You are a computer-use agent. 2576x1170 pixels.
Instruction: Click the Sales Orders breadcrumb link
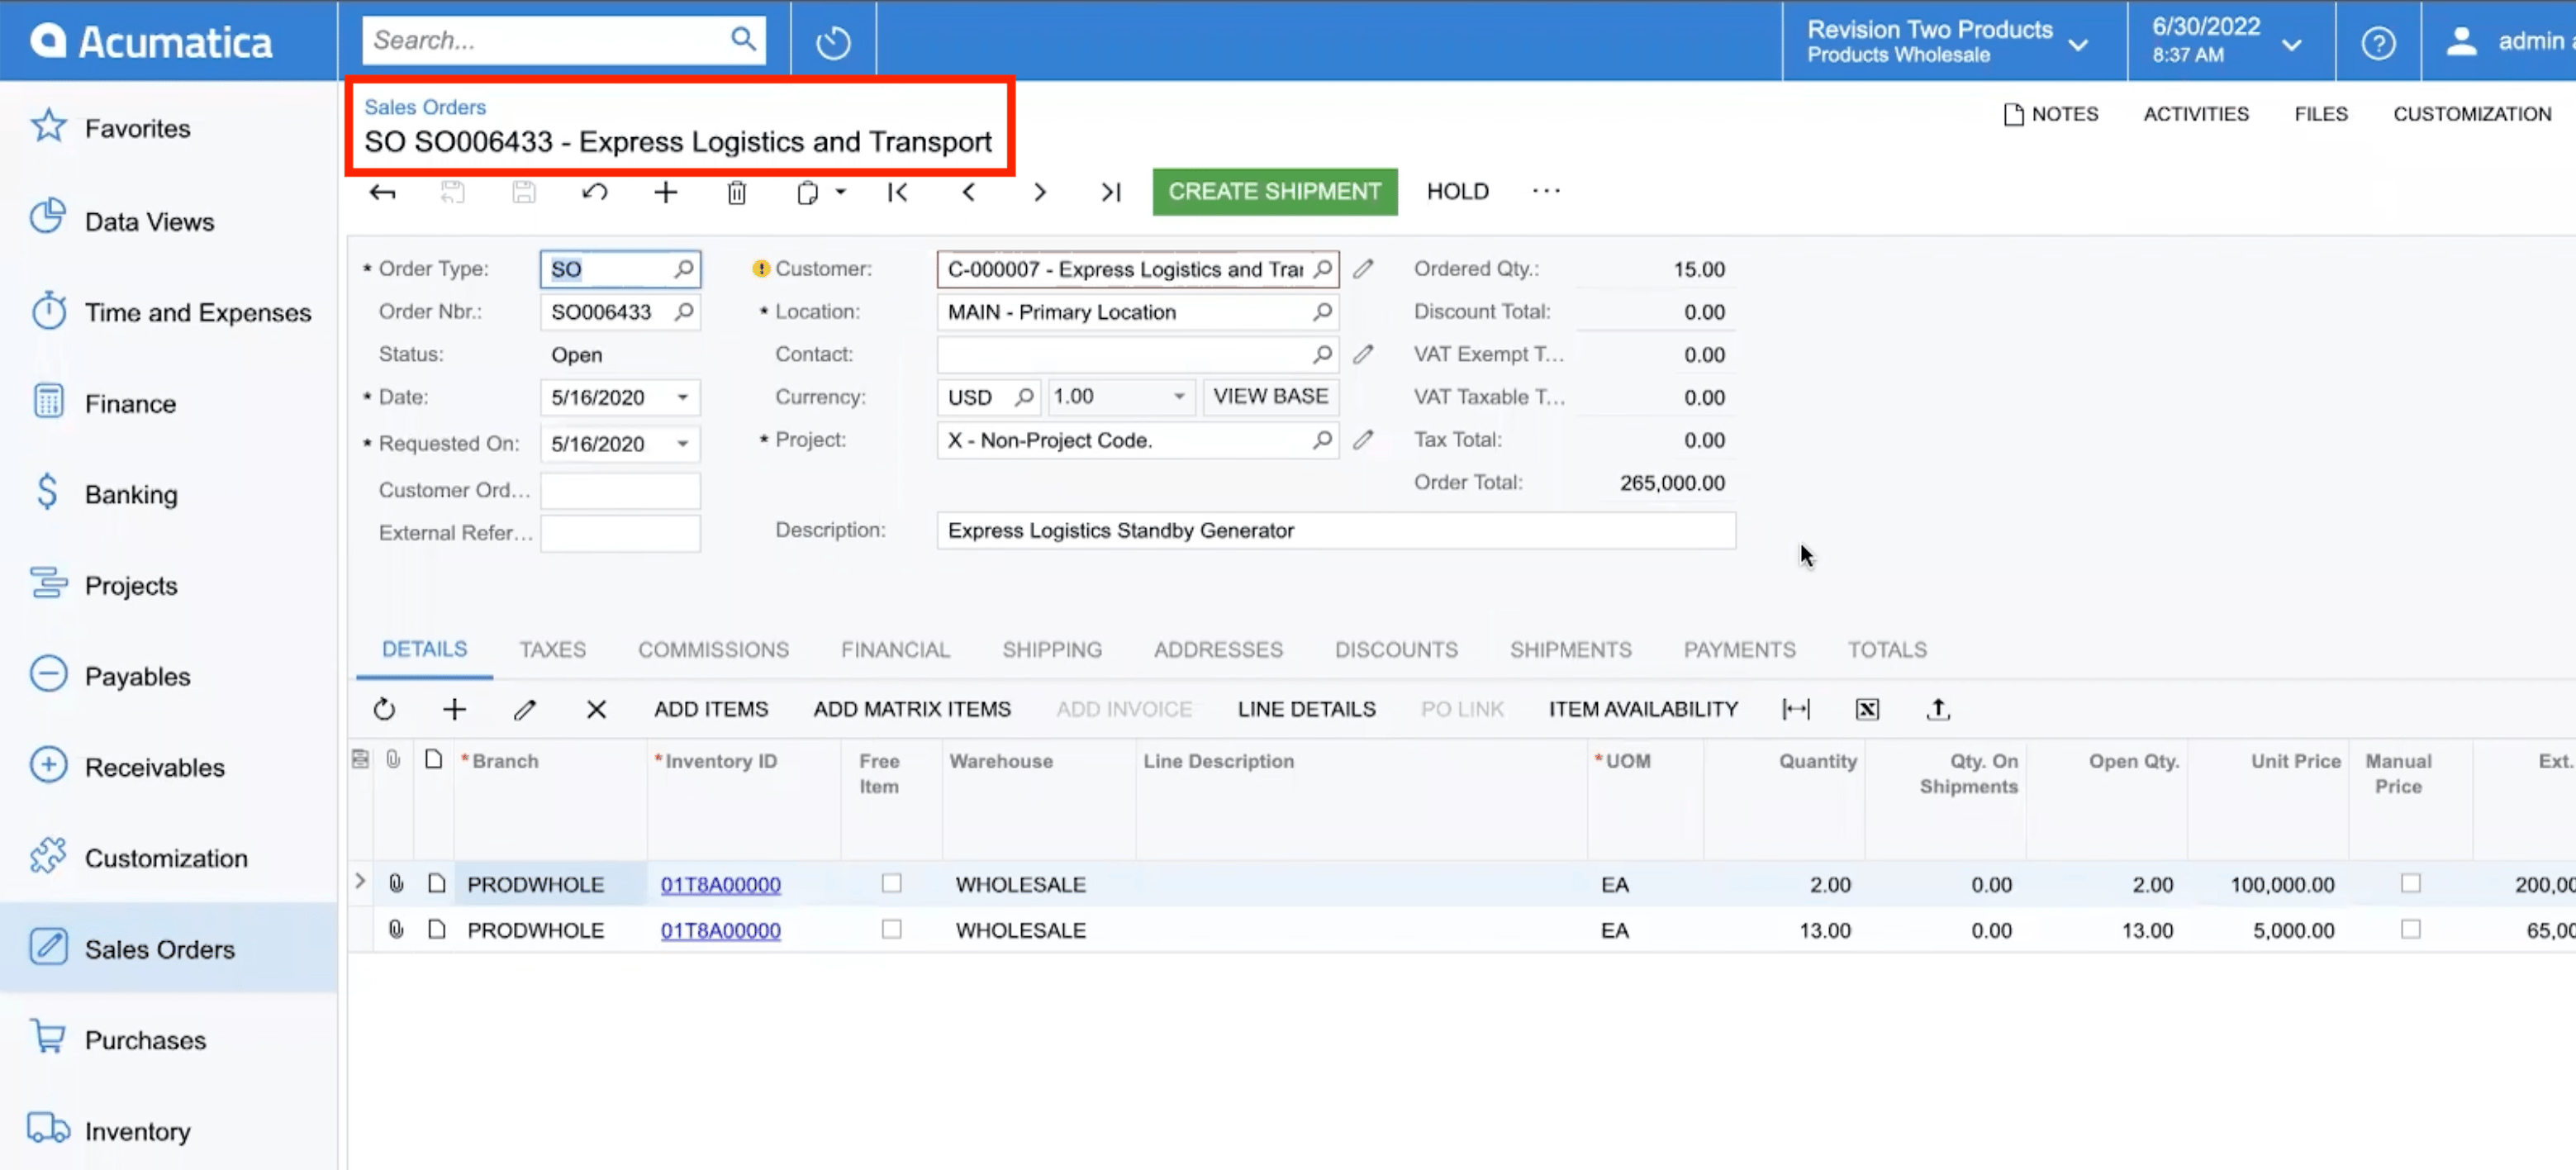(x=424, y=107)
